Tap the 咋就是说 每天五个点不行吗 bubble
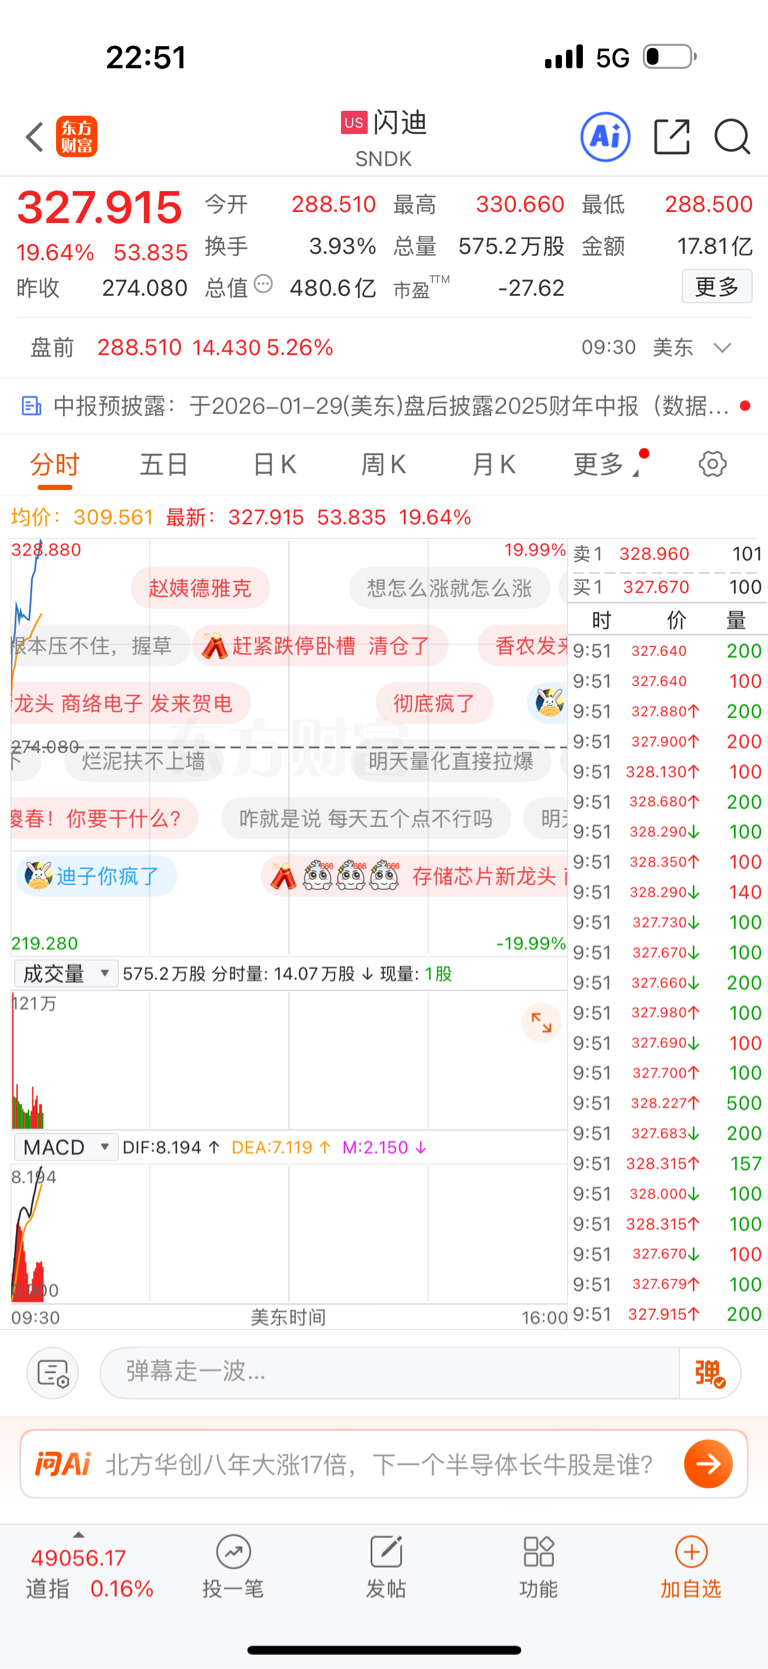 coord(366,819)
